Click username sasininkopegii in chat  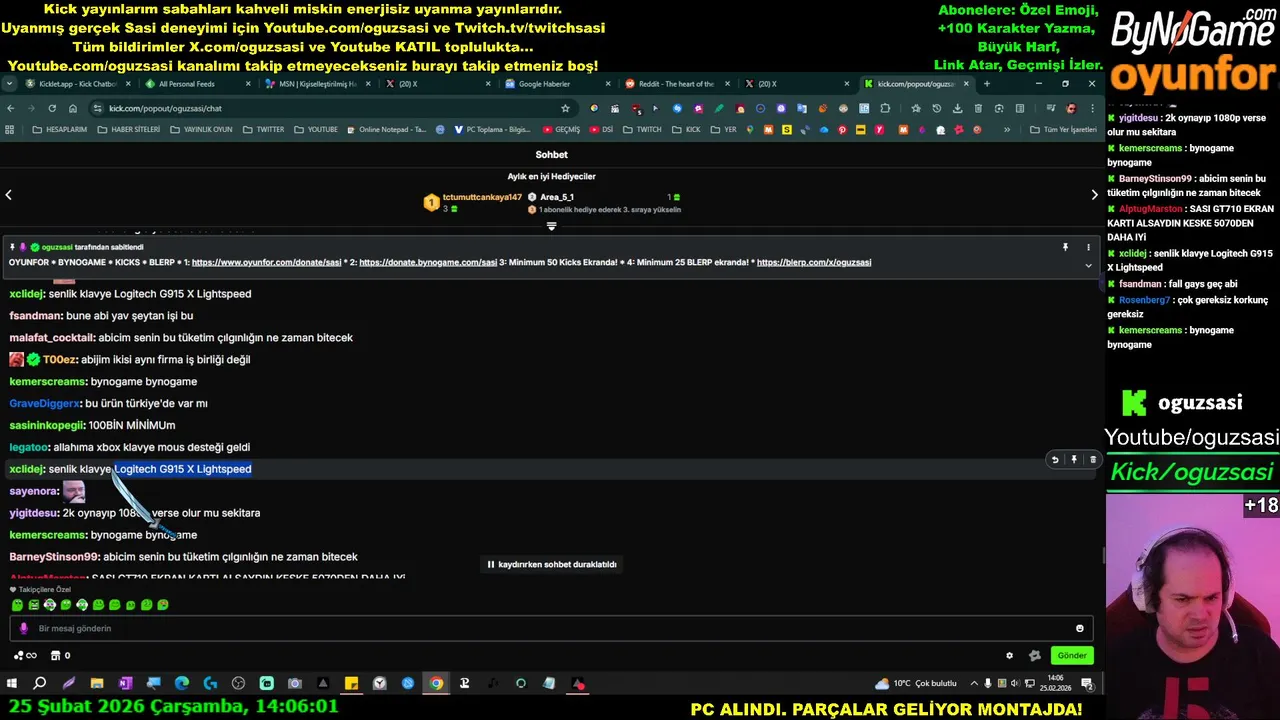pos(47,425)
